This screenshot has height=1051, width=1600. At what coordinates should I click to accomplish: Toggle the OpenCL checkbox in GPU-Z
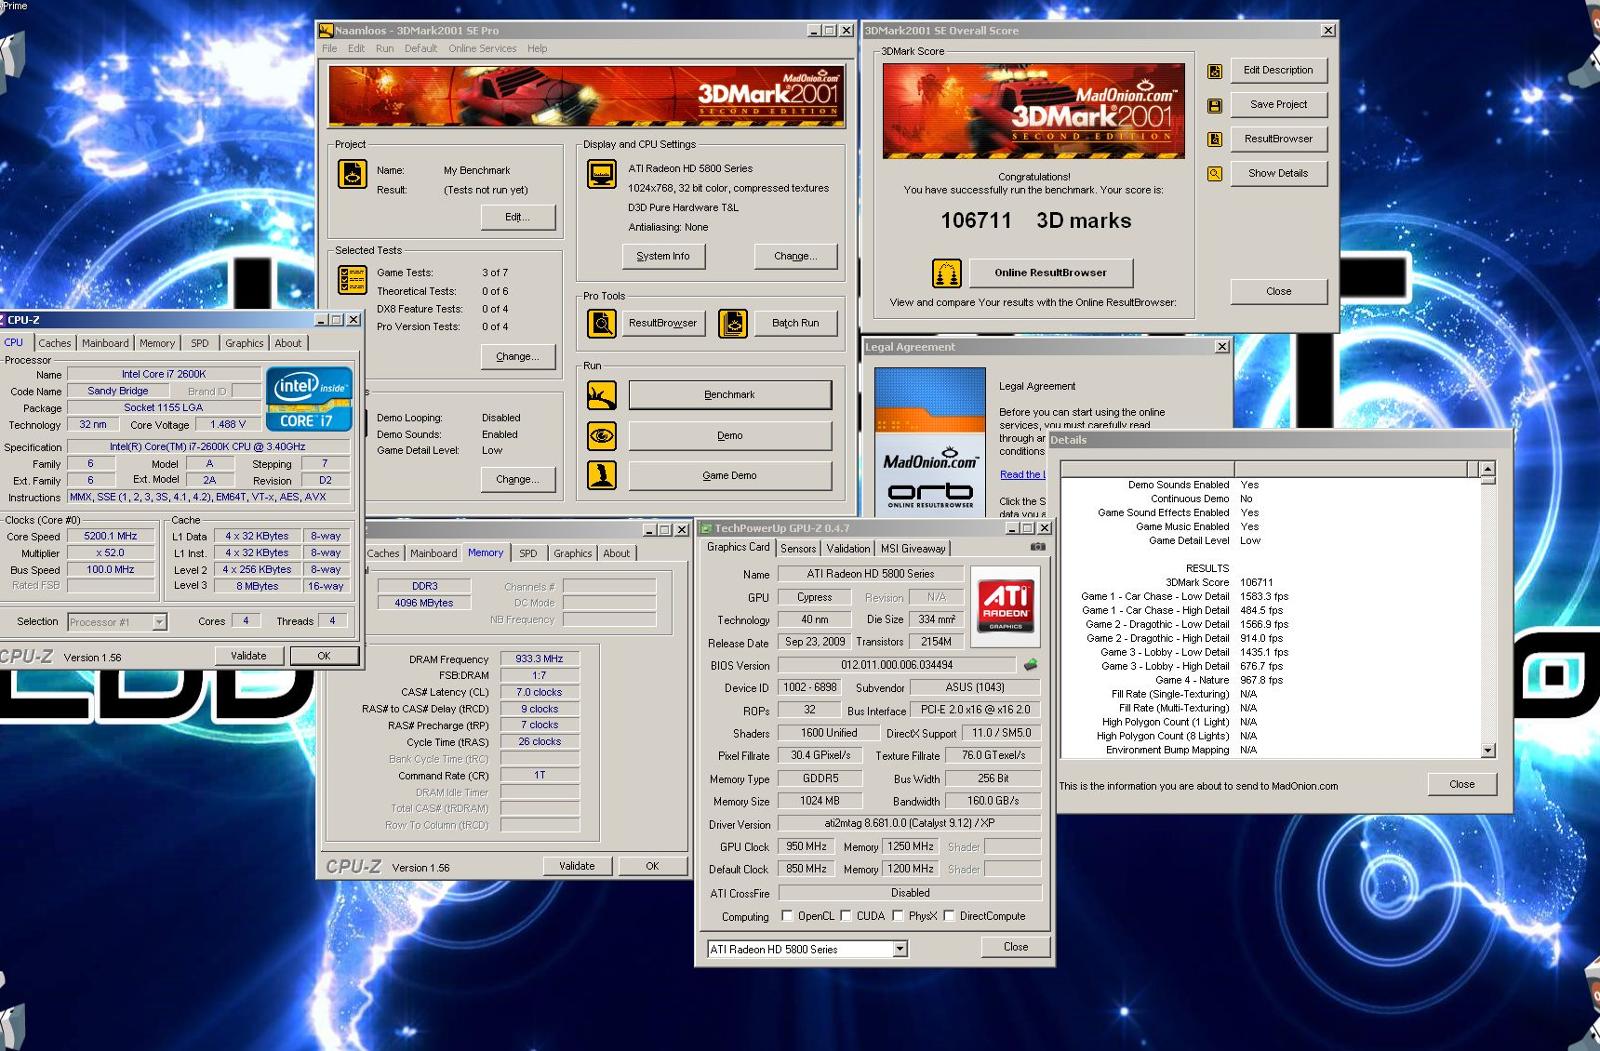coord(787,916)
